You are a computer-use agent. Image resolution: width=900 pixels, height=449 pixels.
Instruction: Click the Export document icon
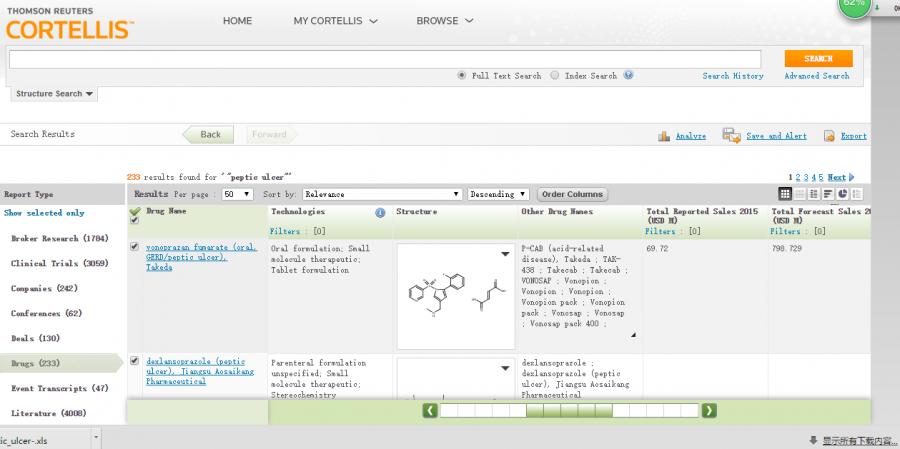829,136
